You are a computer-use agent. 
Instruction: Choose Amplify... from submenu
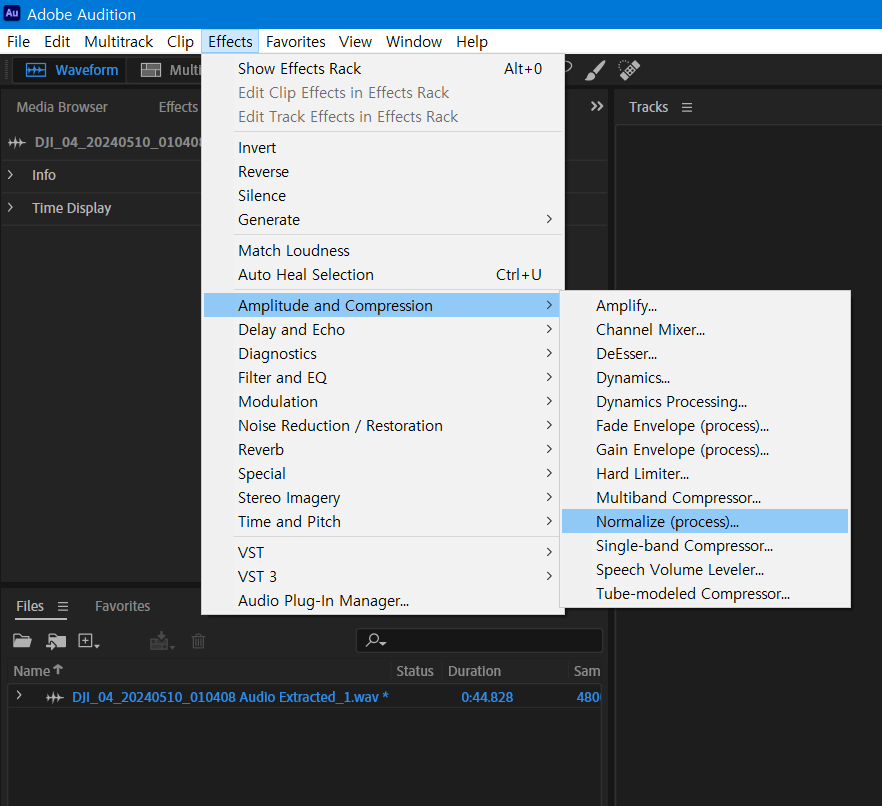pos(705,305)
